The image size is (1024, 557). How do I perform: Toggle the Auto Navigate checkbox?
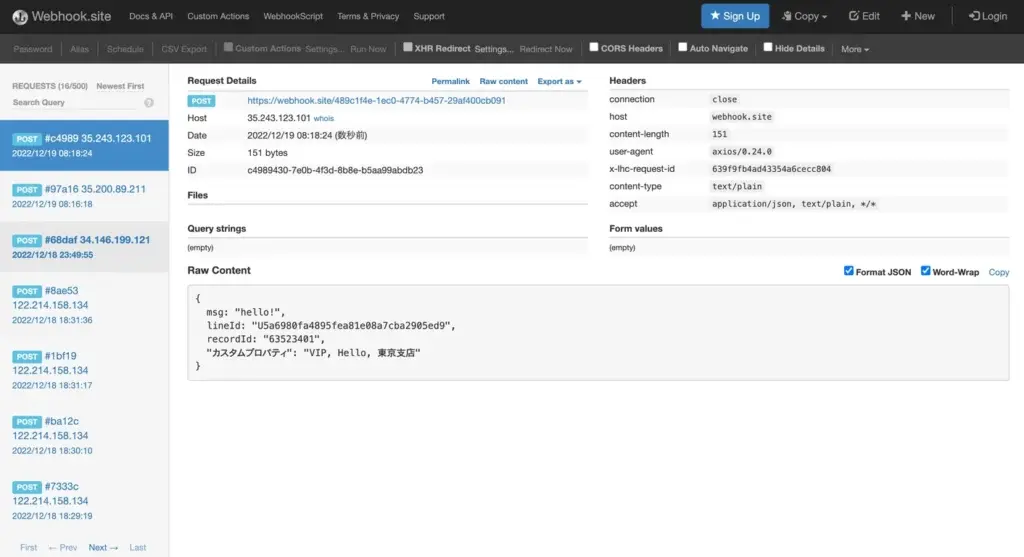pyautogui.click(x=683, y=47)
